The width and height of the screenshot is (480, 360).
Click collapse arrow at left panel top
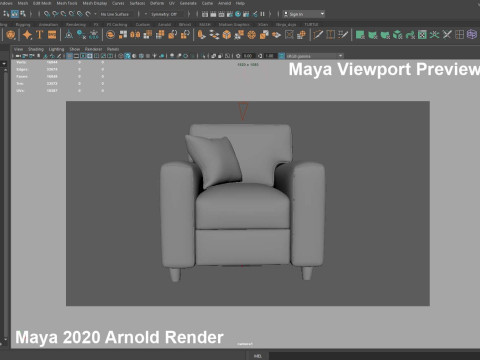click(x=4, y=63)
